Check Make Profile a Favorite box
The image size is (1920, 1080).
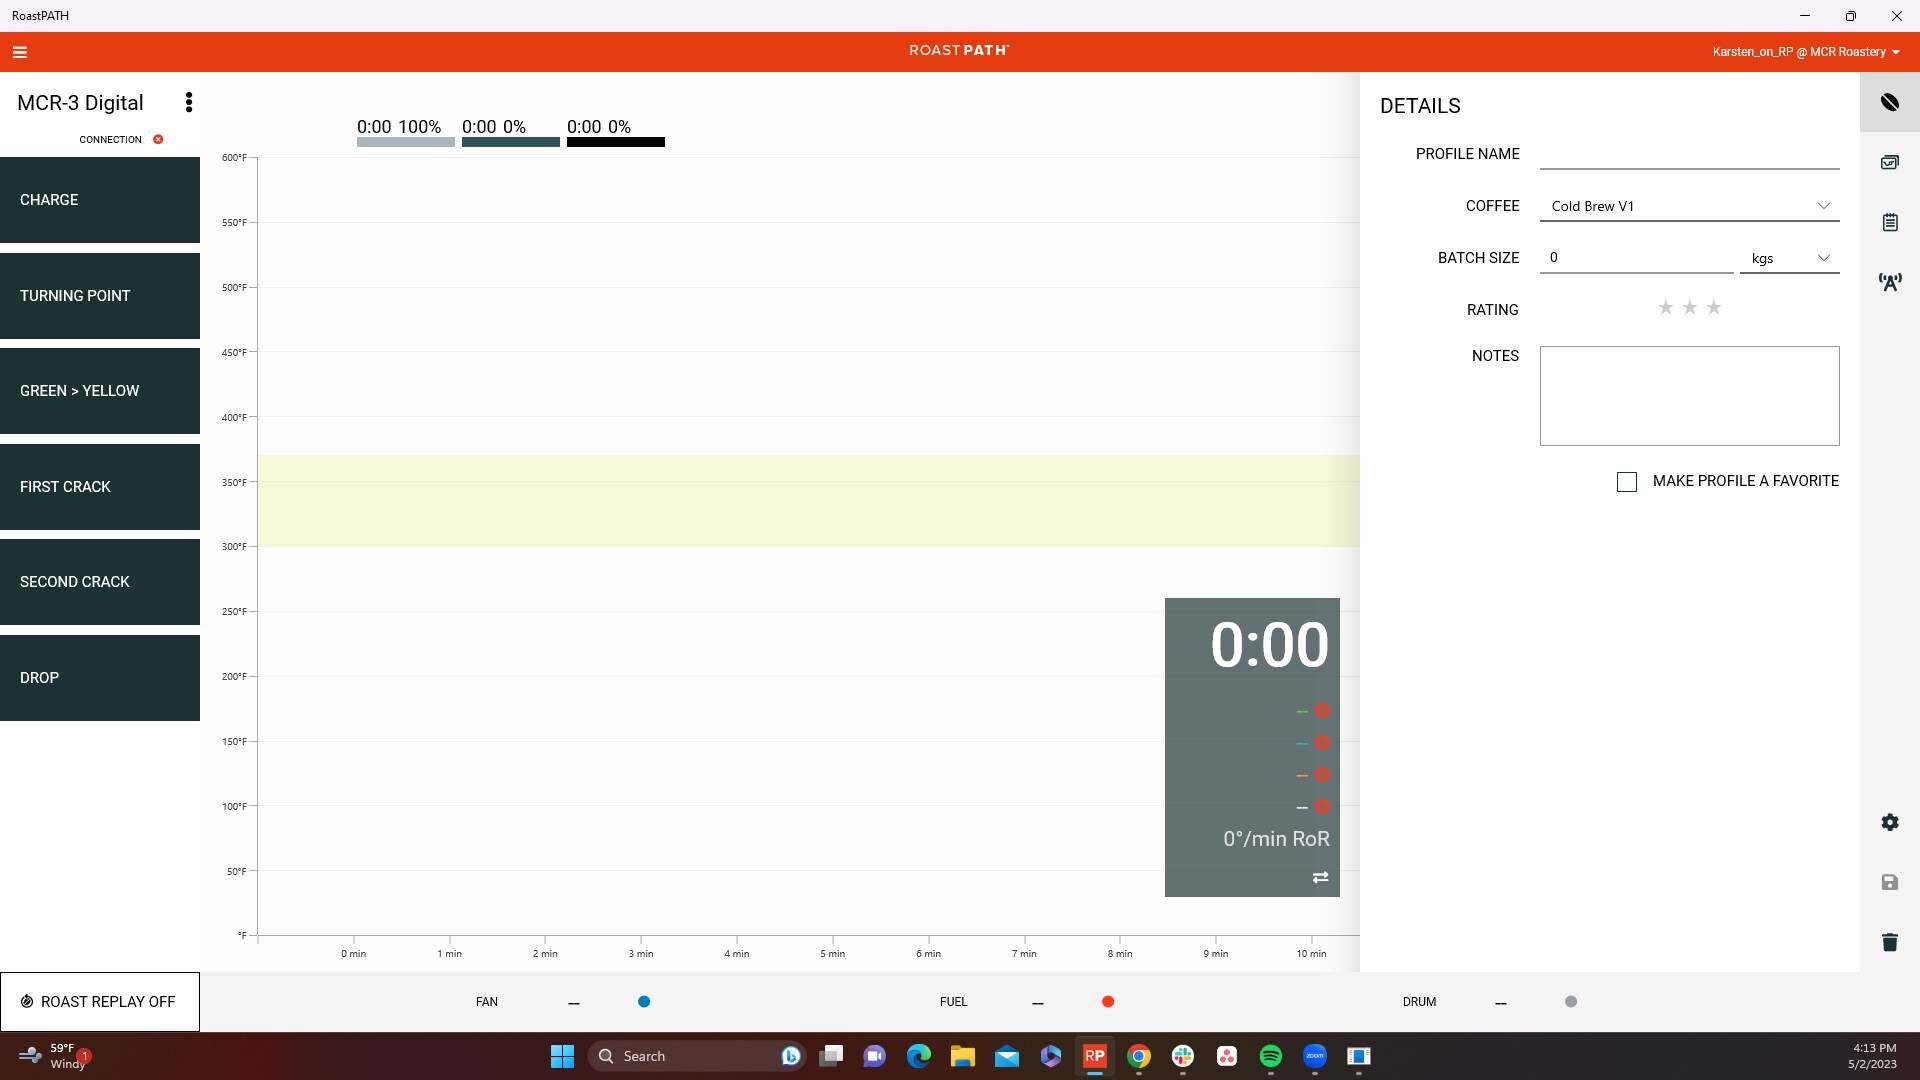click(x=1627, y=482)
